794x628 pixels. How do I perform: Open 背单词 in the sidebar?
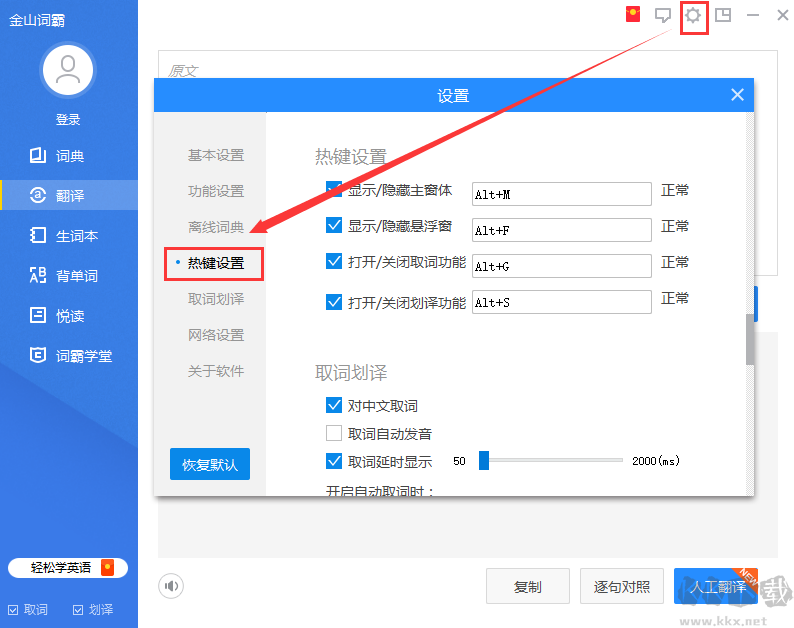(x=69, y=276)
